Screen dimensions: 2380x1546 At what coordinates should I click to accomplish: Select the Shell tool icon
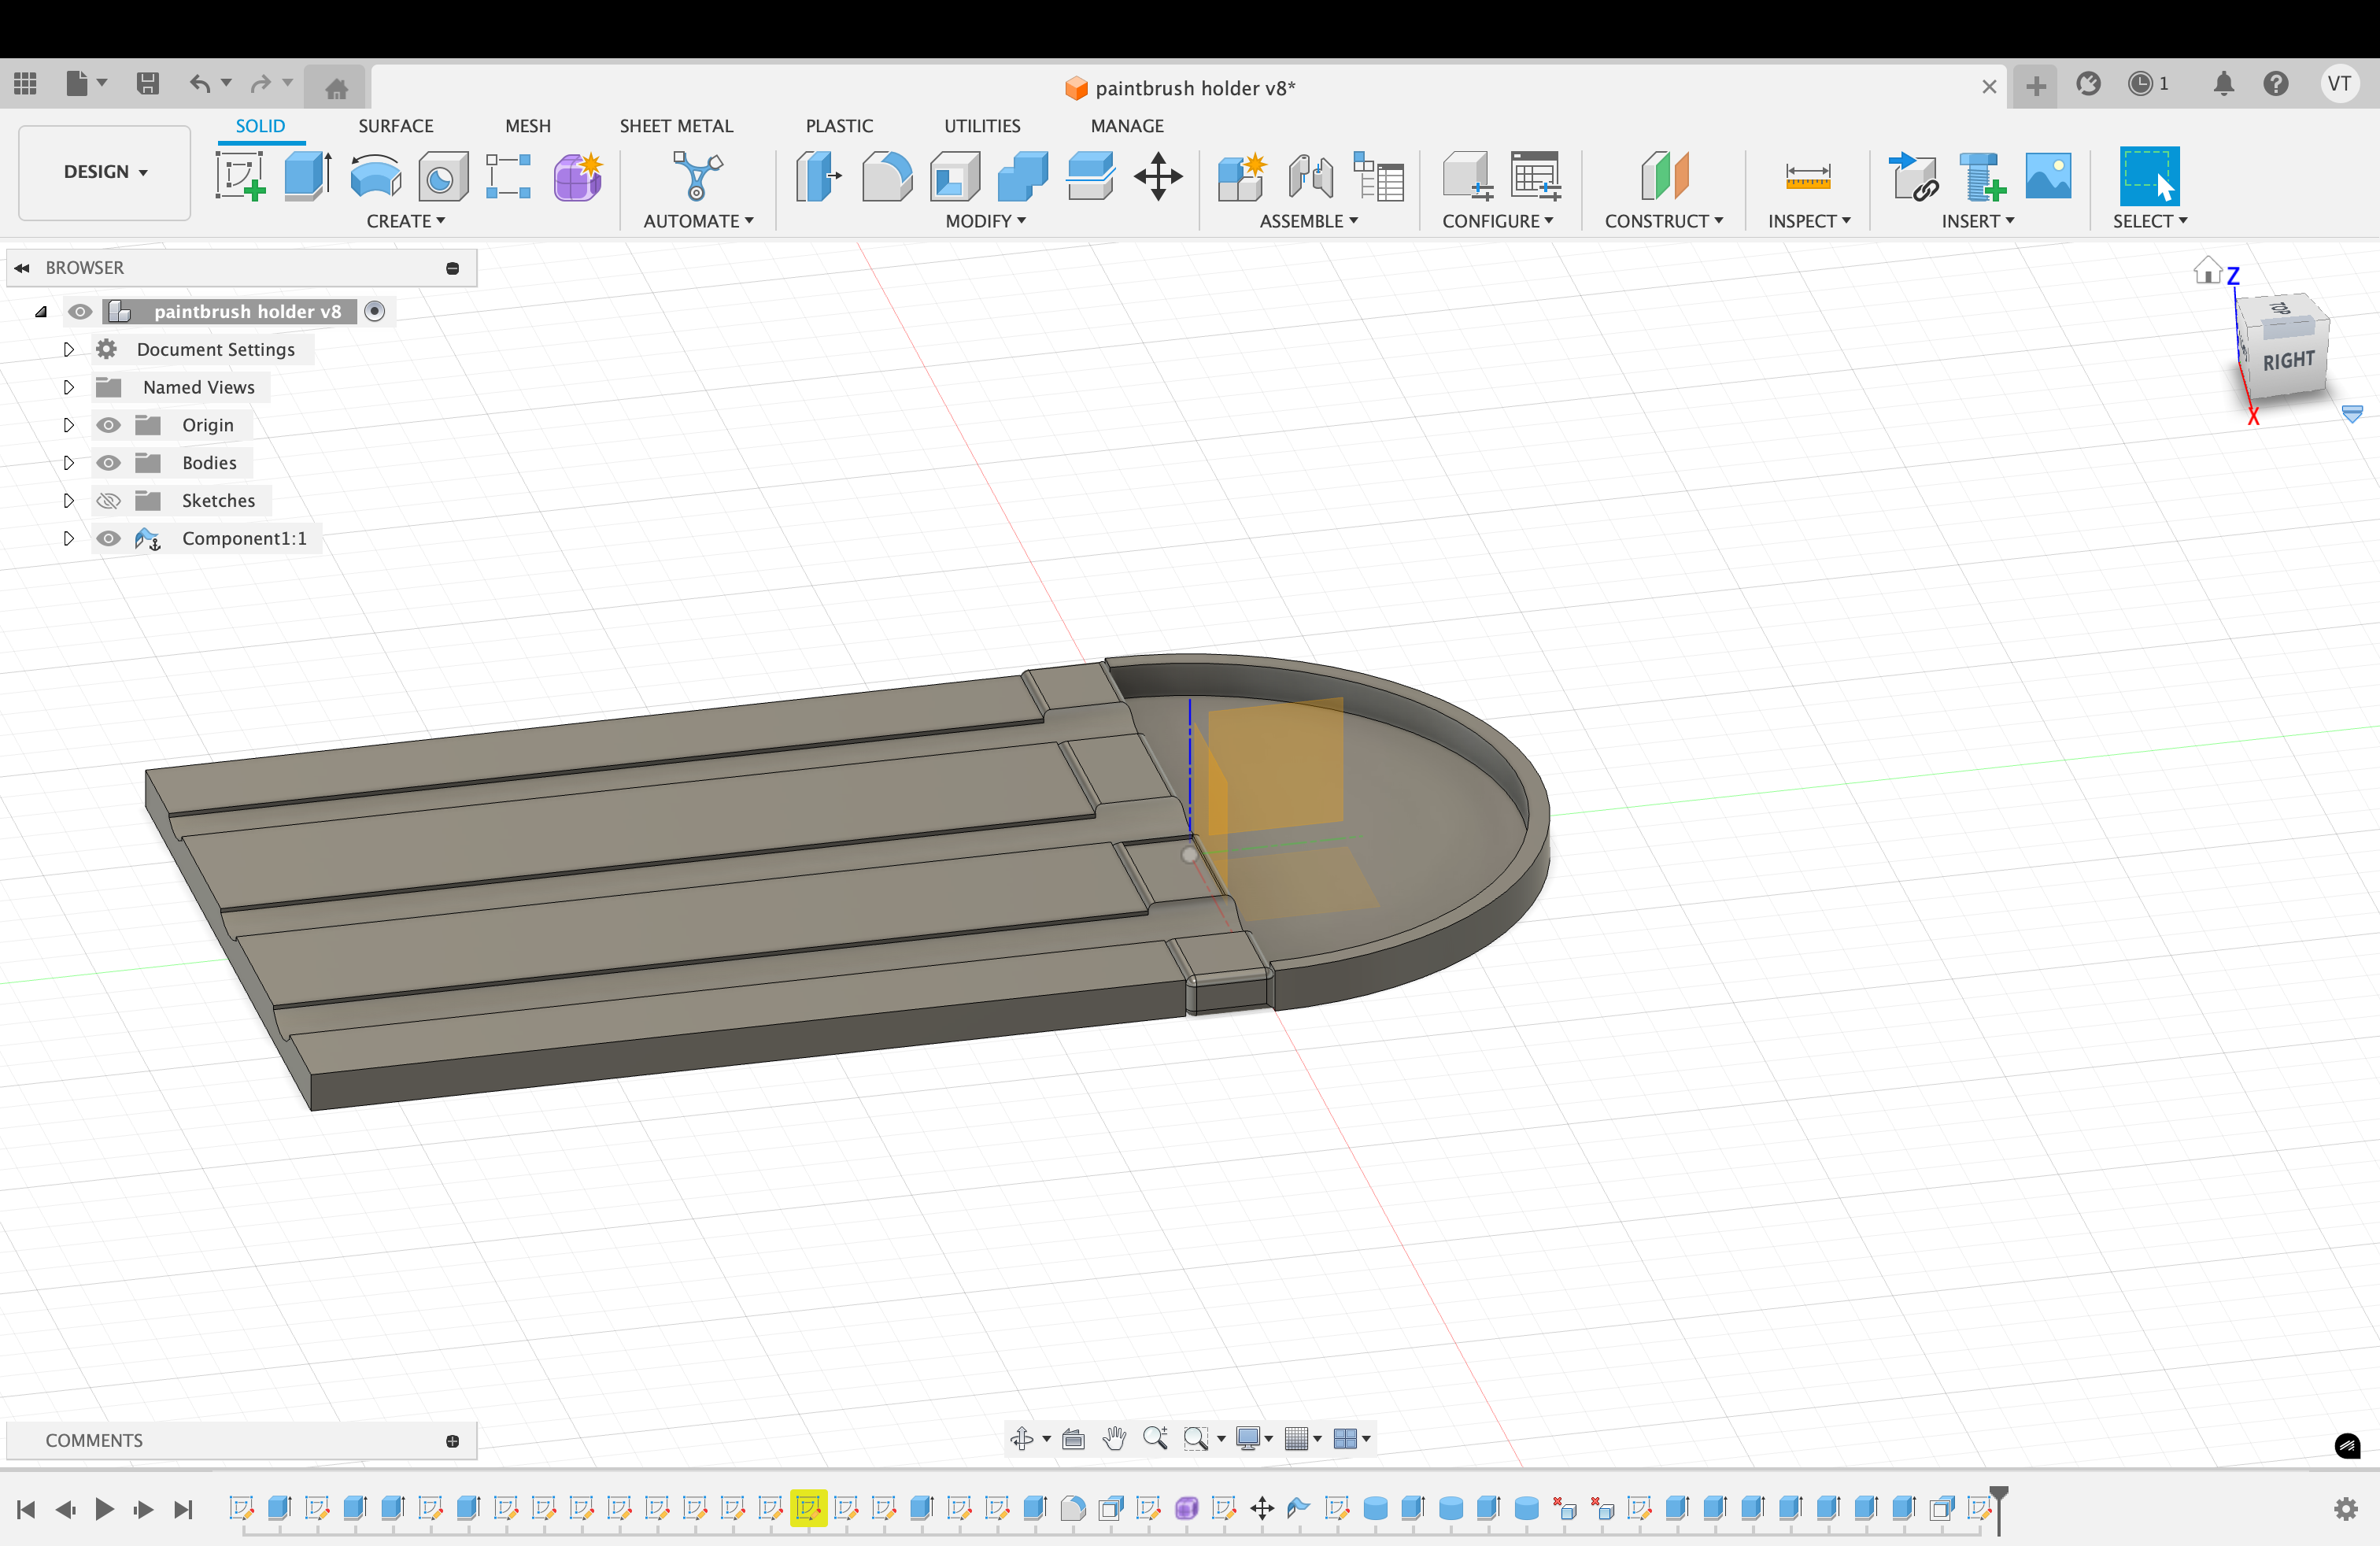(954, 176)
